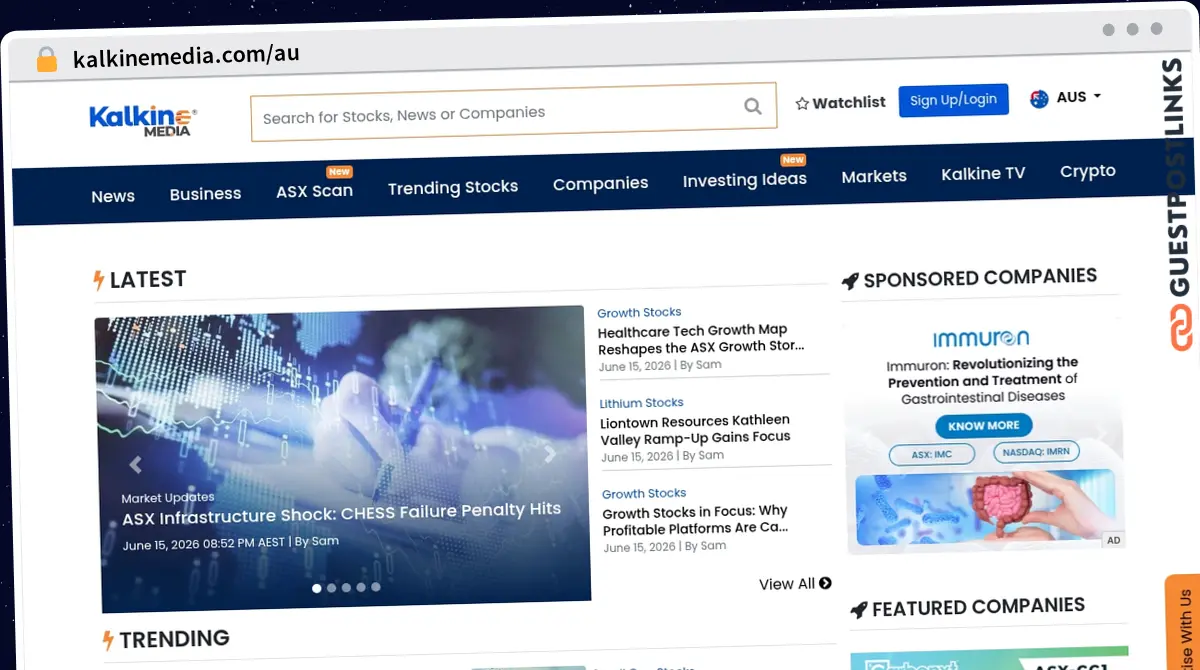
Task: Open the Crypto menu
Action: (x=1088, y=171)
